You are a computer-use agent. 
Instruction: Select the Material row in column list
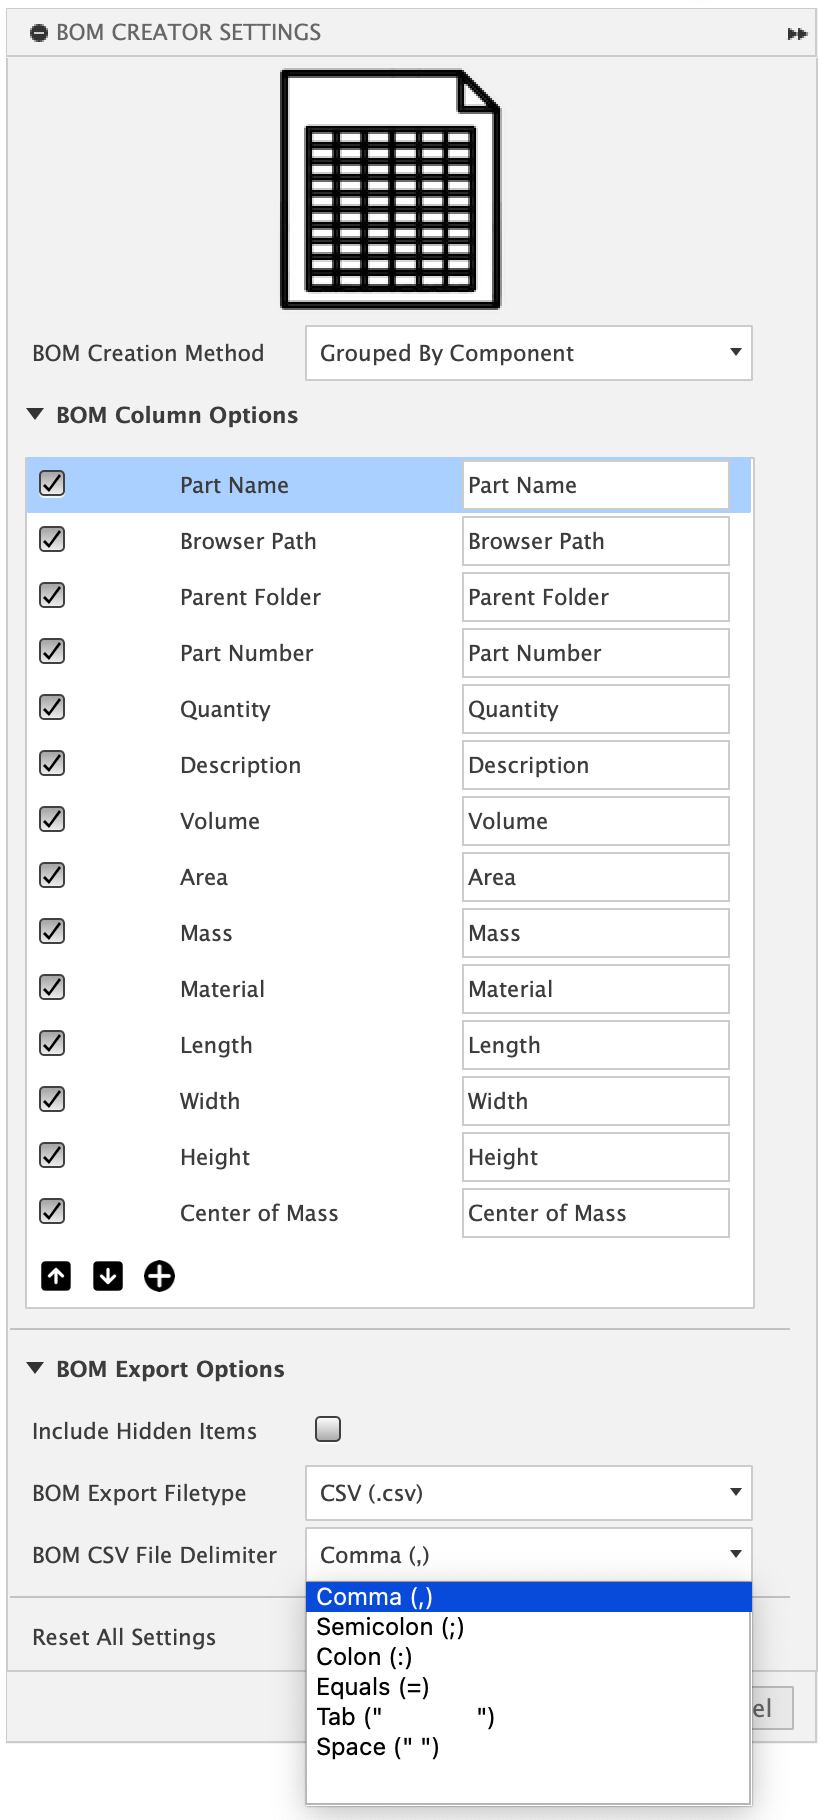(x=222, y=989)
